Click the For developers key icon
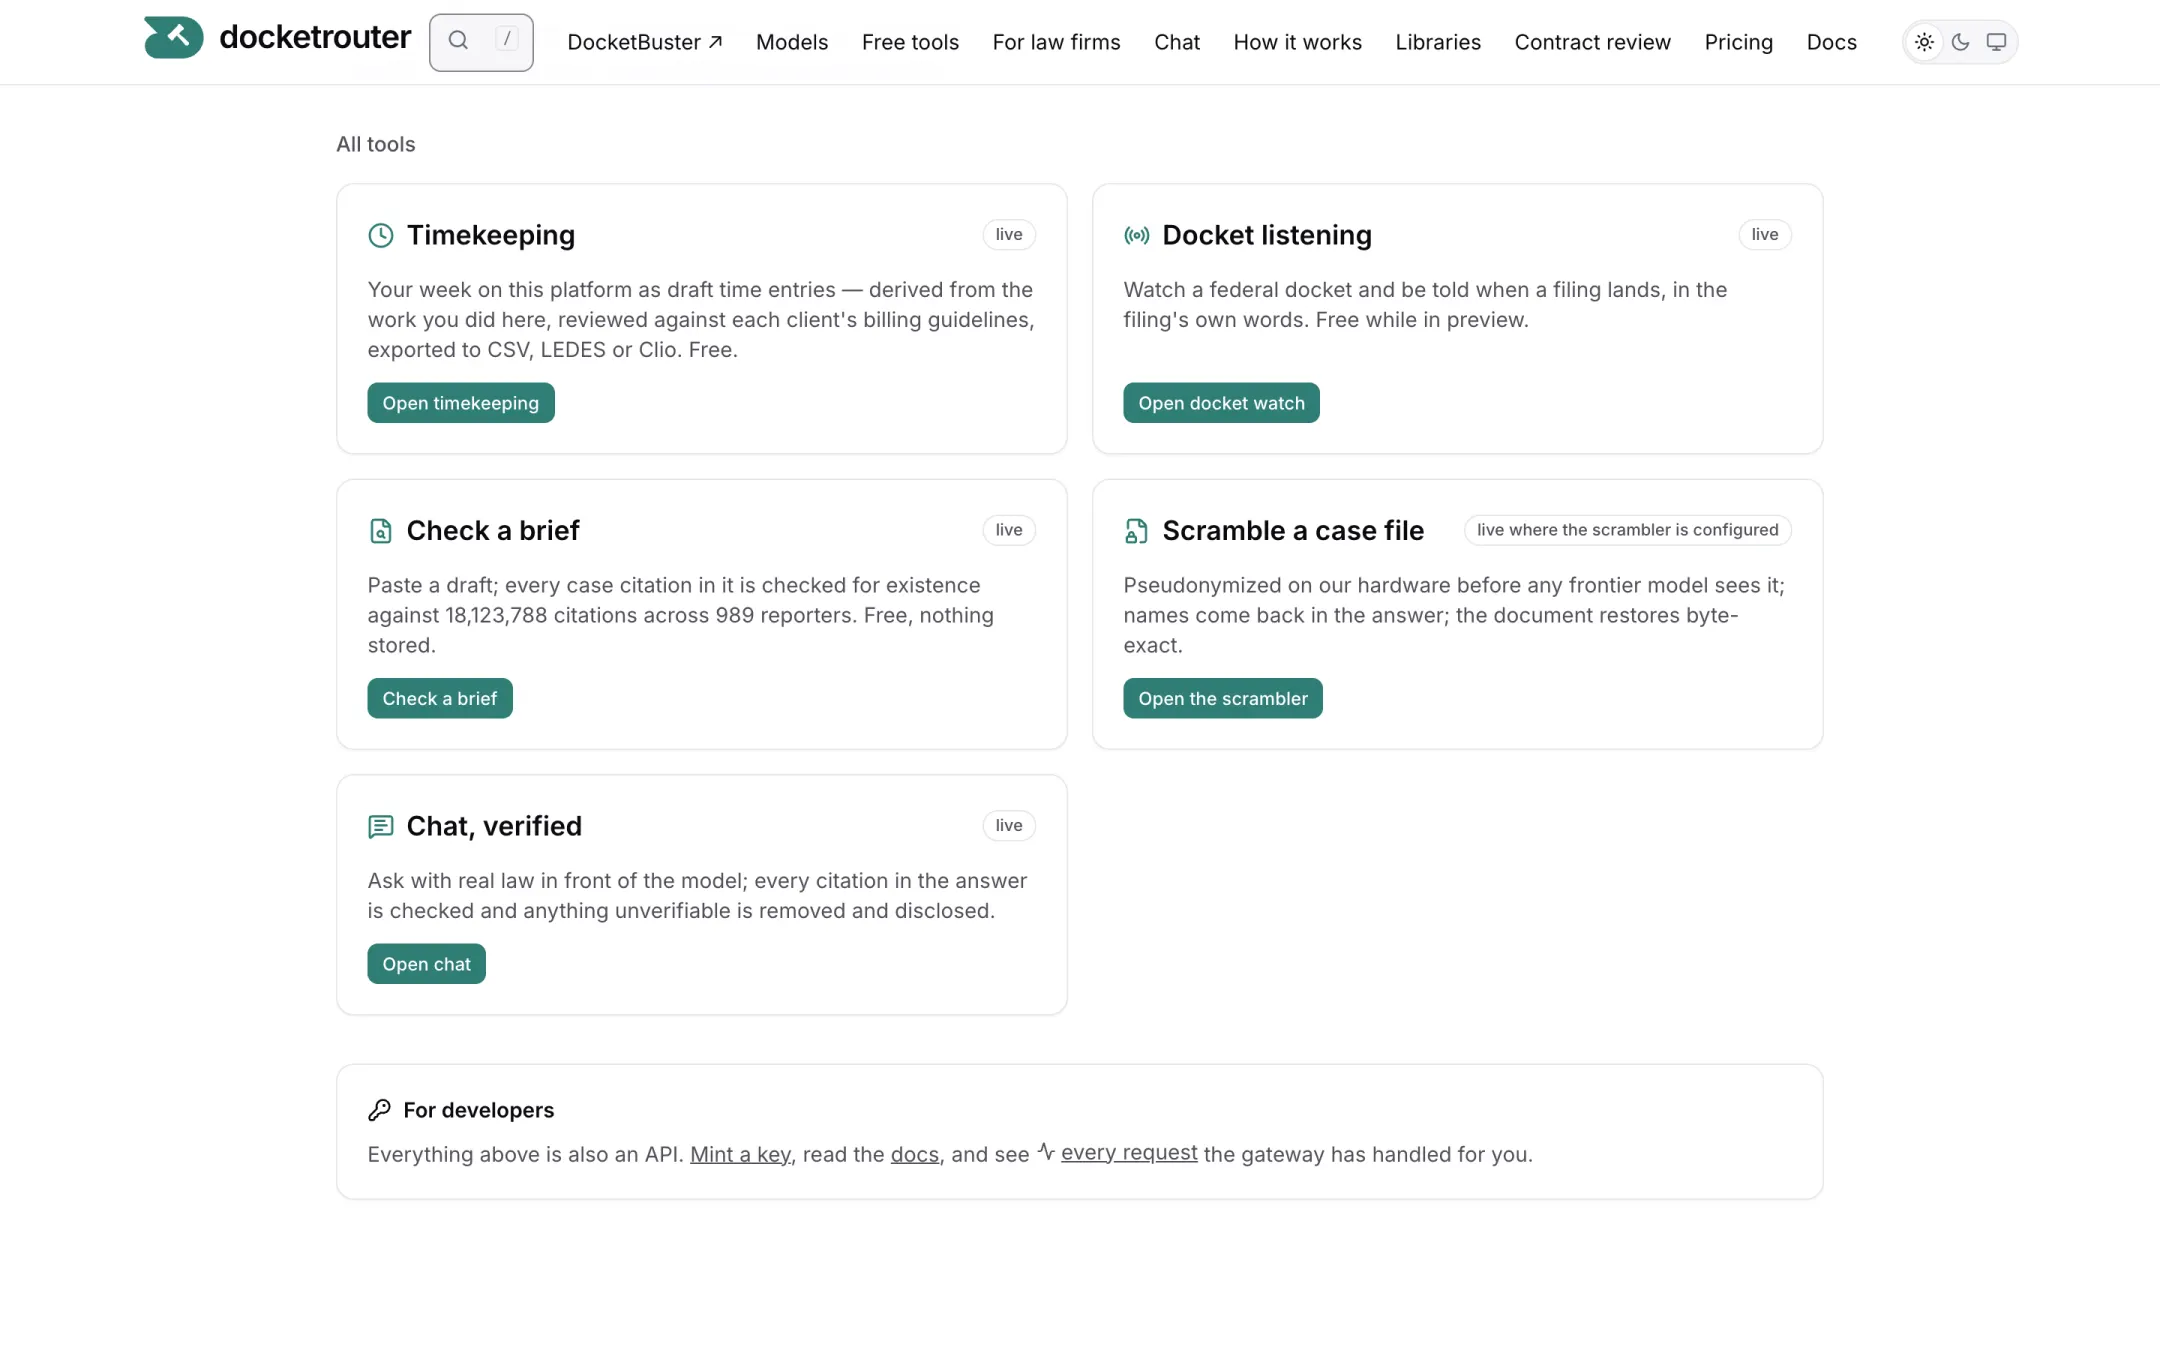Viewport: 2160px width, 1350px height. click(x=379, y=1110)
